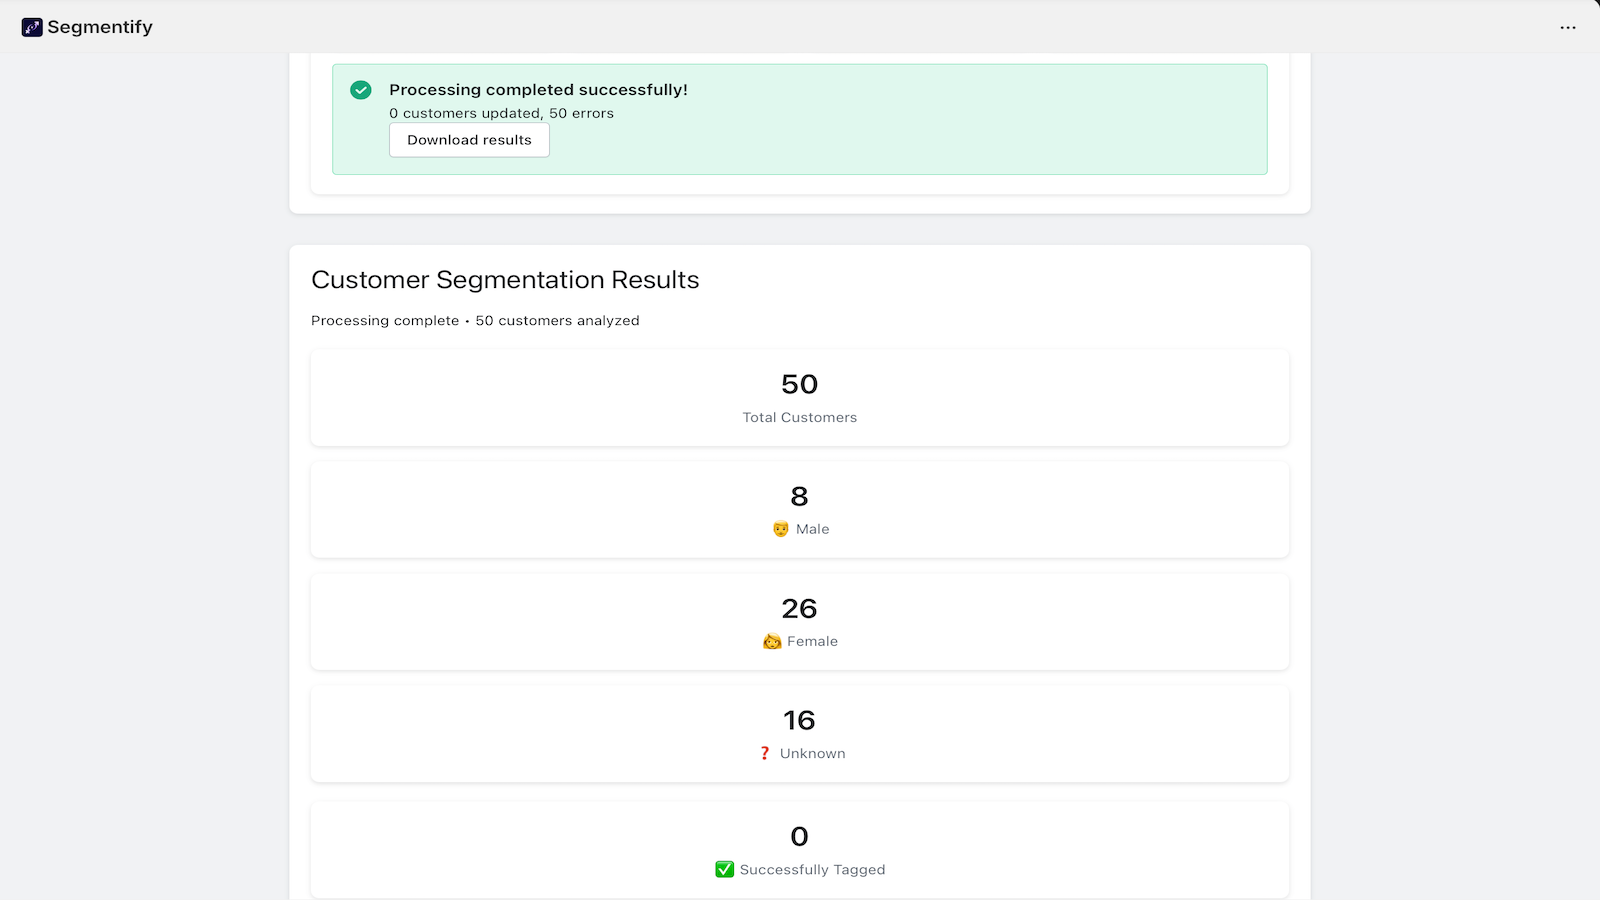This screenshot has width=1600, height=900.
Task: Click the female face emoji icon
Action: pos(772,641)
